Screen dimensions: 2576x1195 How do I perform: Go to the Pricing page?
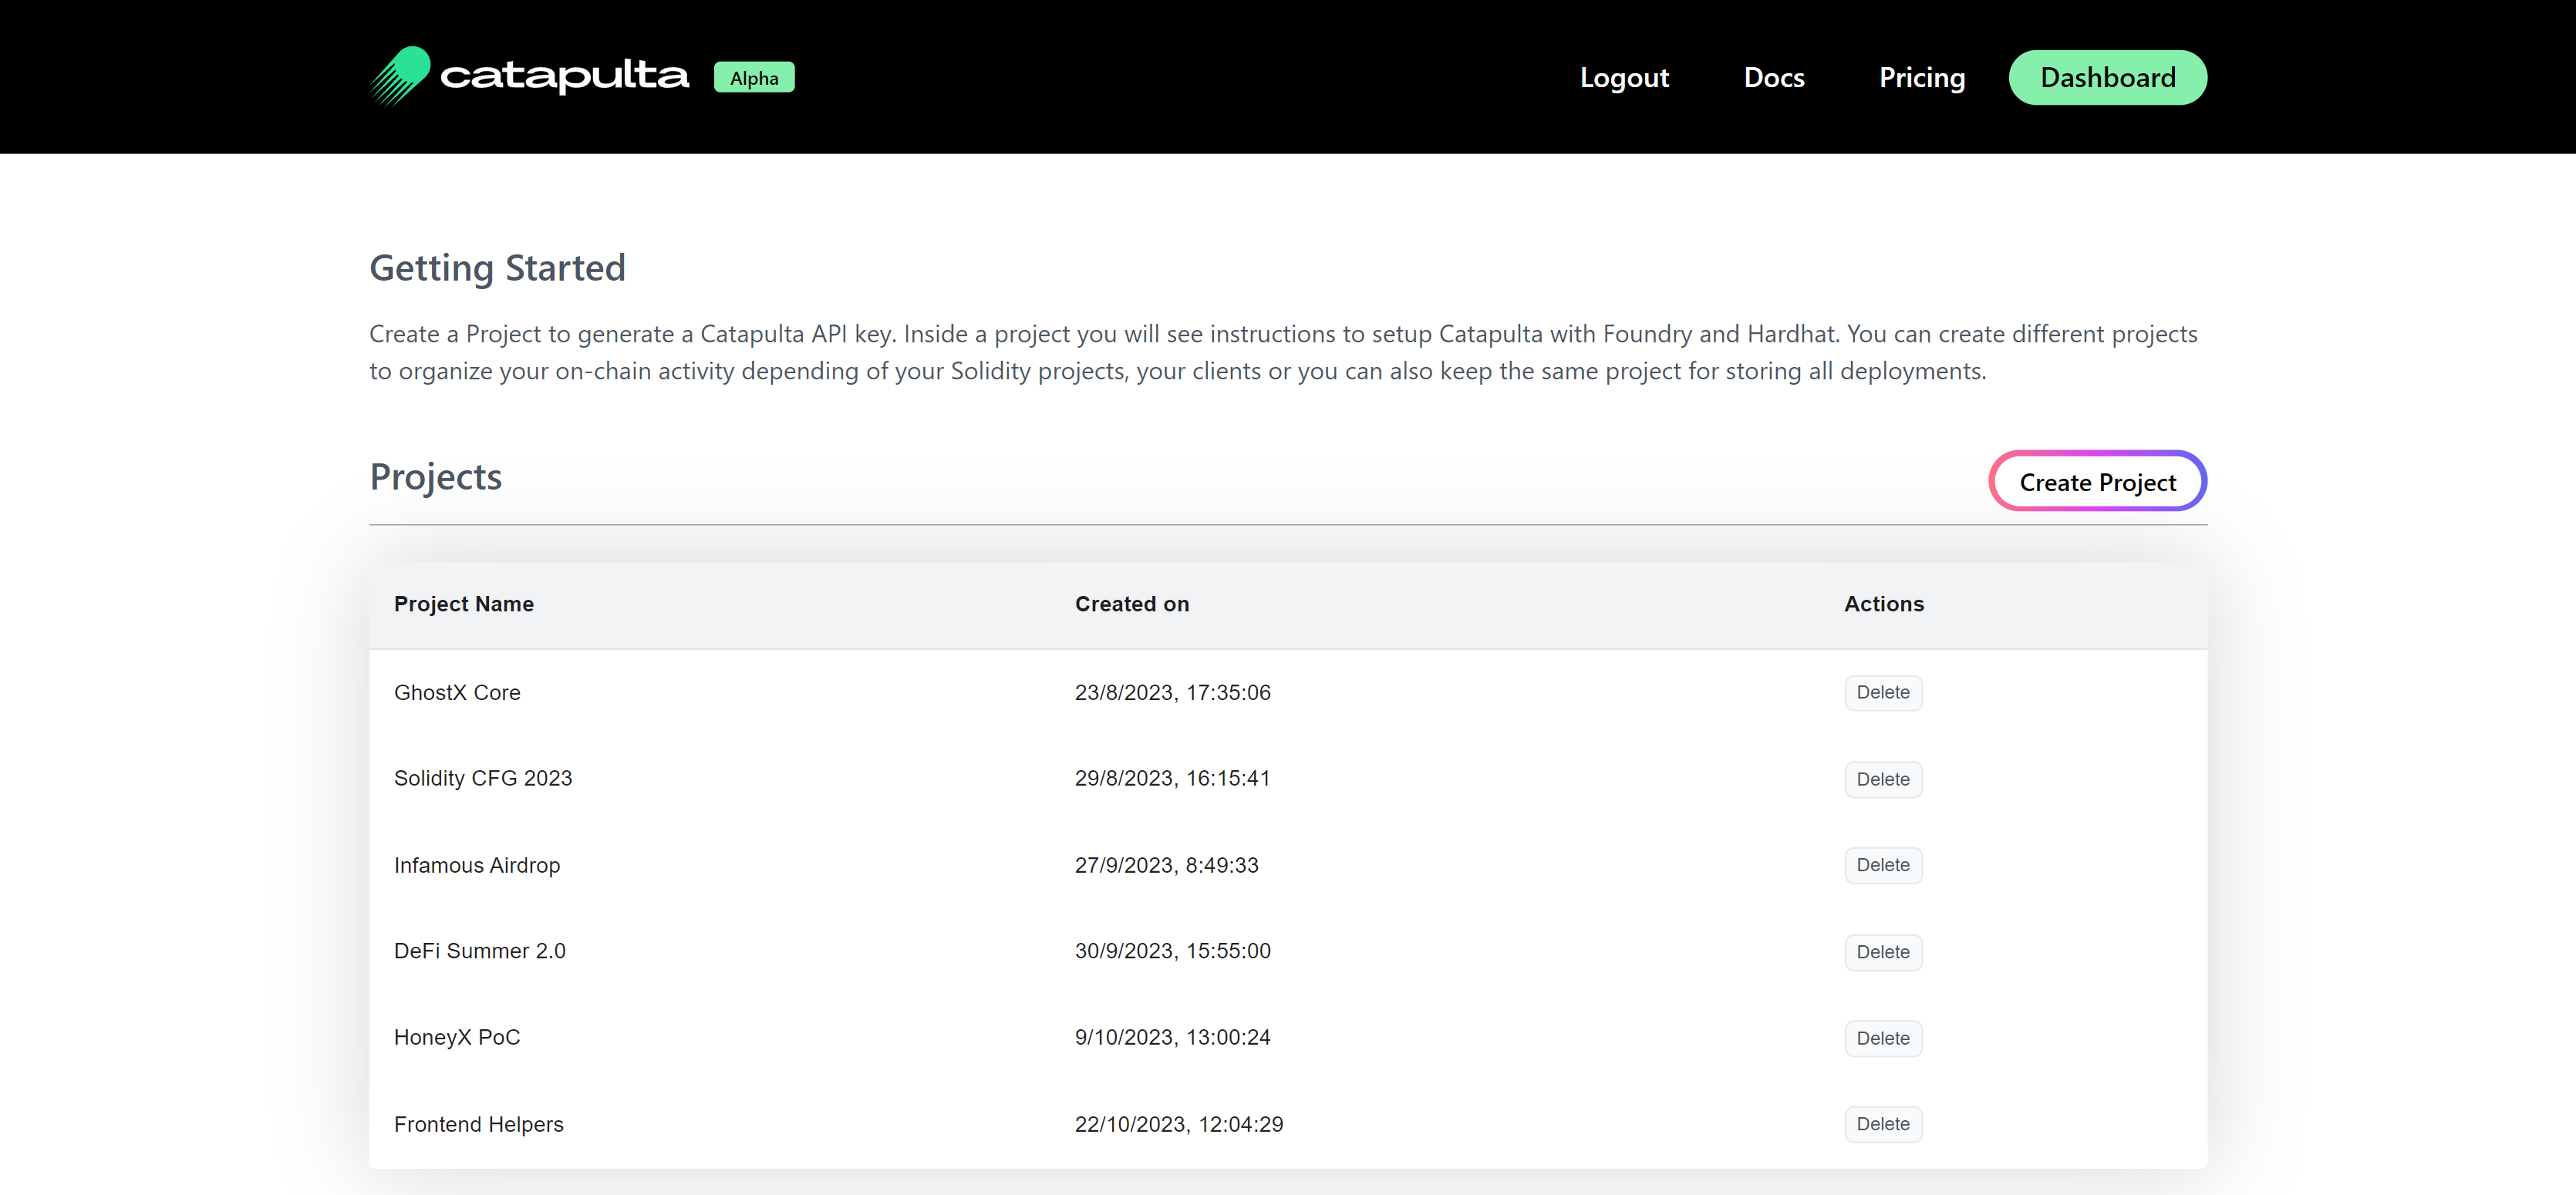1922,77
